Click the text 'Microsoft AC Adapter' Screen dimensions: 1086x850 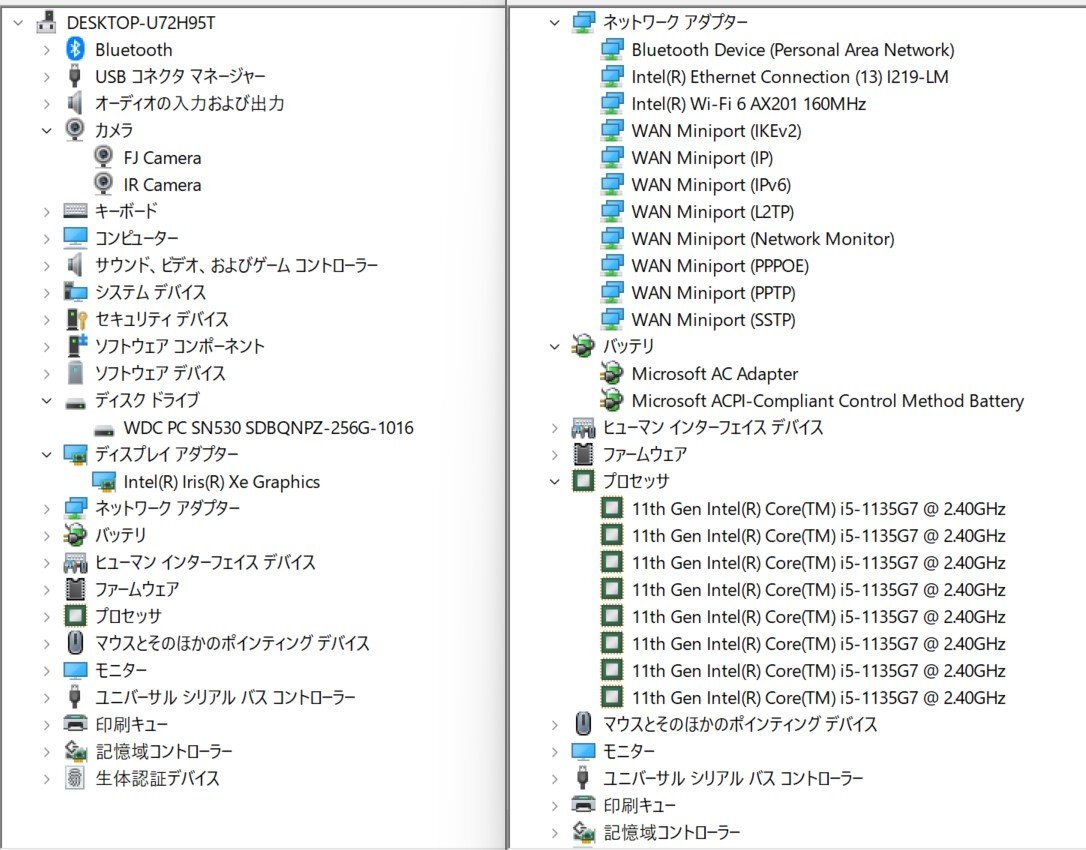[x=715, y=374]
